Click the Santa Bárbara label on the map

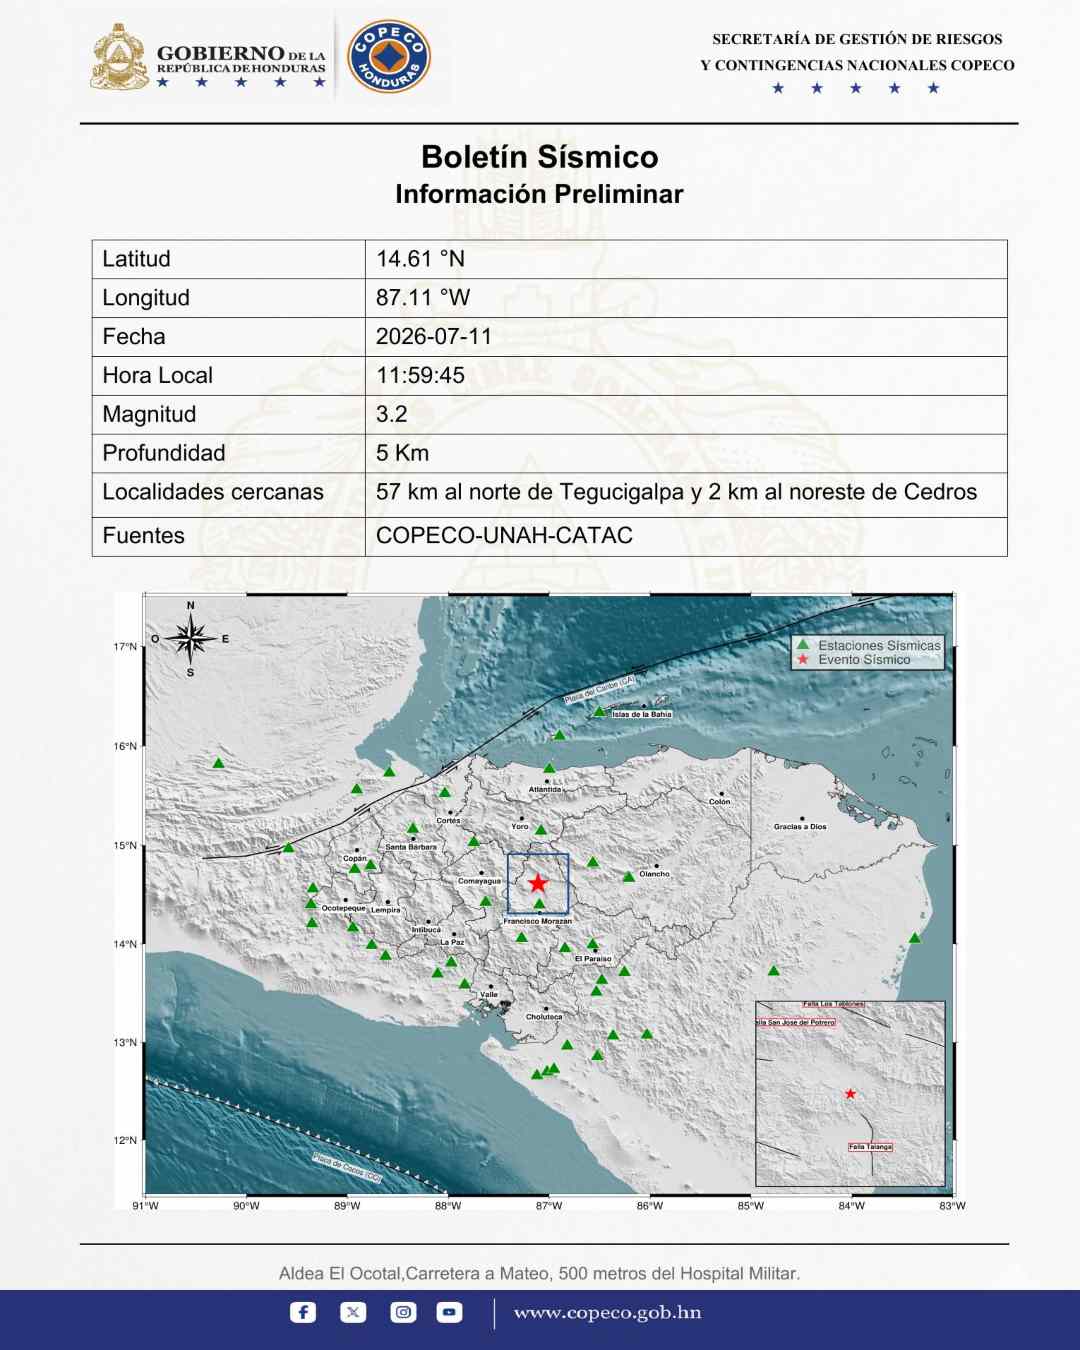tap(411, 847)
